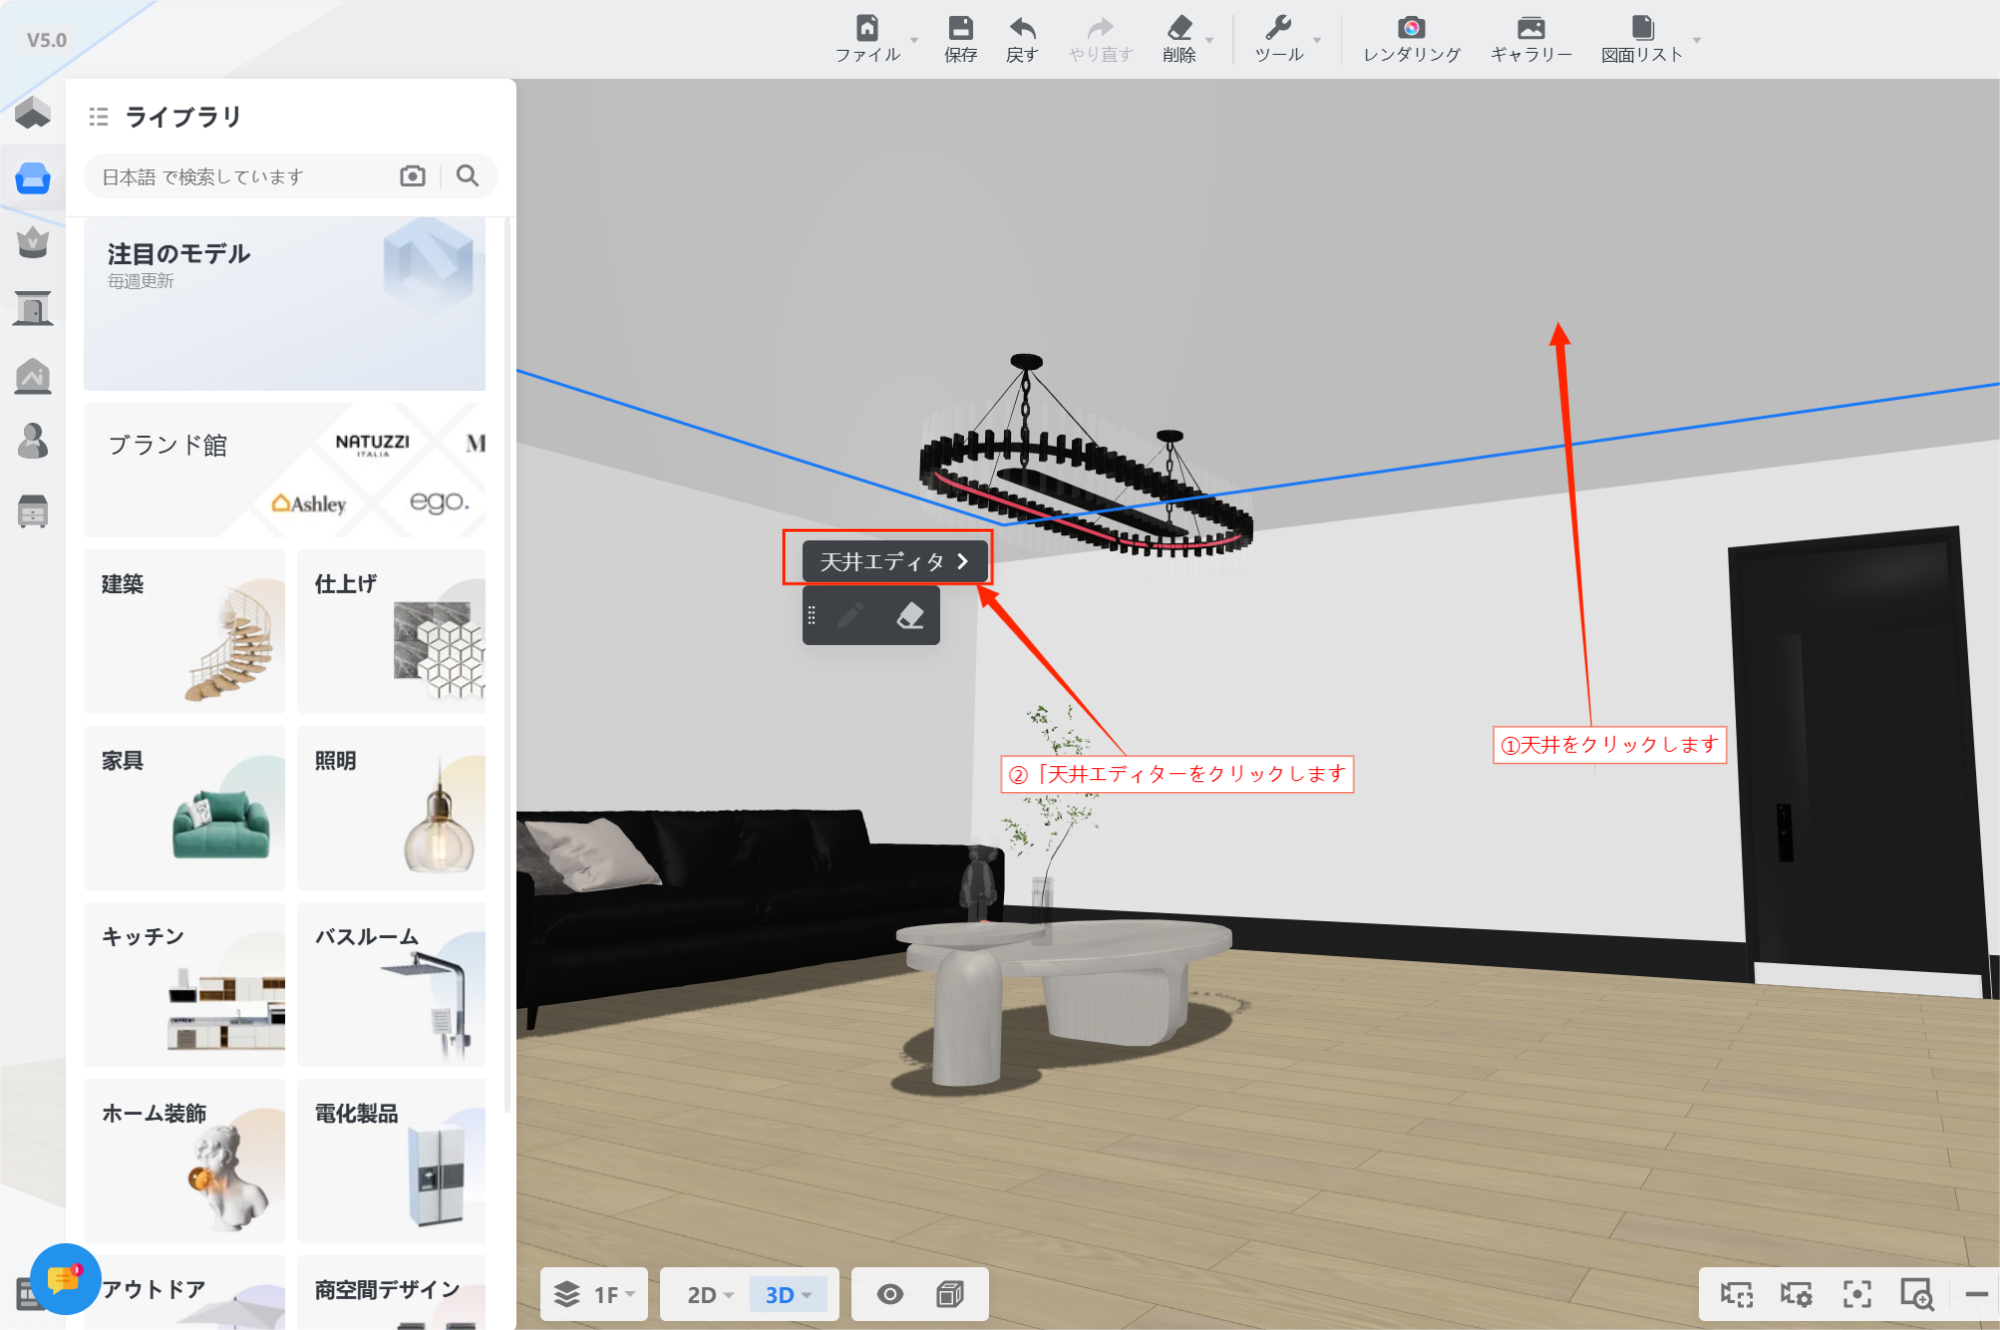
Task: Open the キッチン kitchen category
Action: (x=184, y=984)
